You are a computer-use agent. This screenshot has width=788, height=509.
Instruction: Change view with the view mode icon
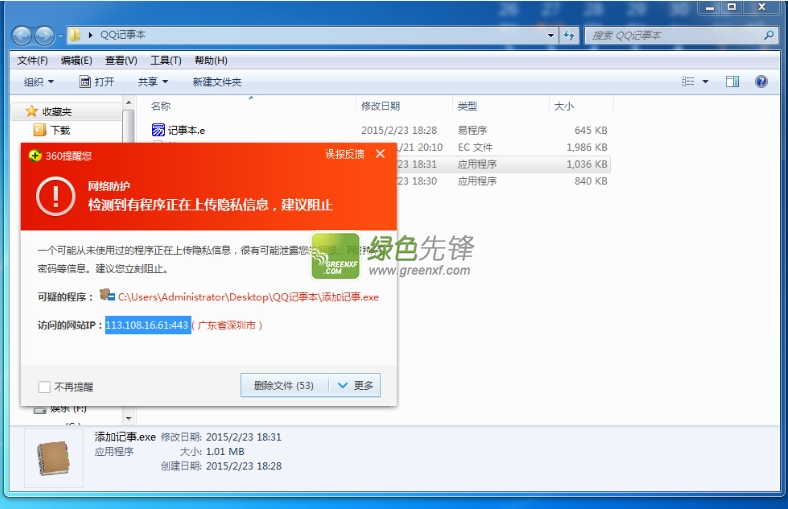[688, 81]
